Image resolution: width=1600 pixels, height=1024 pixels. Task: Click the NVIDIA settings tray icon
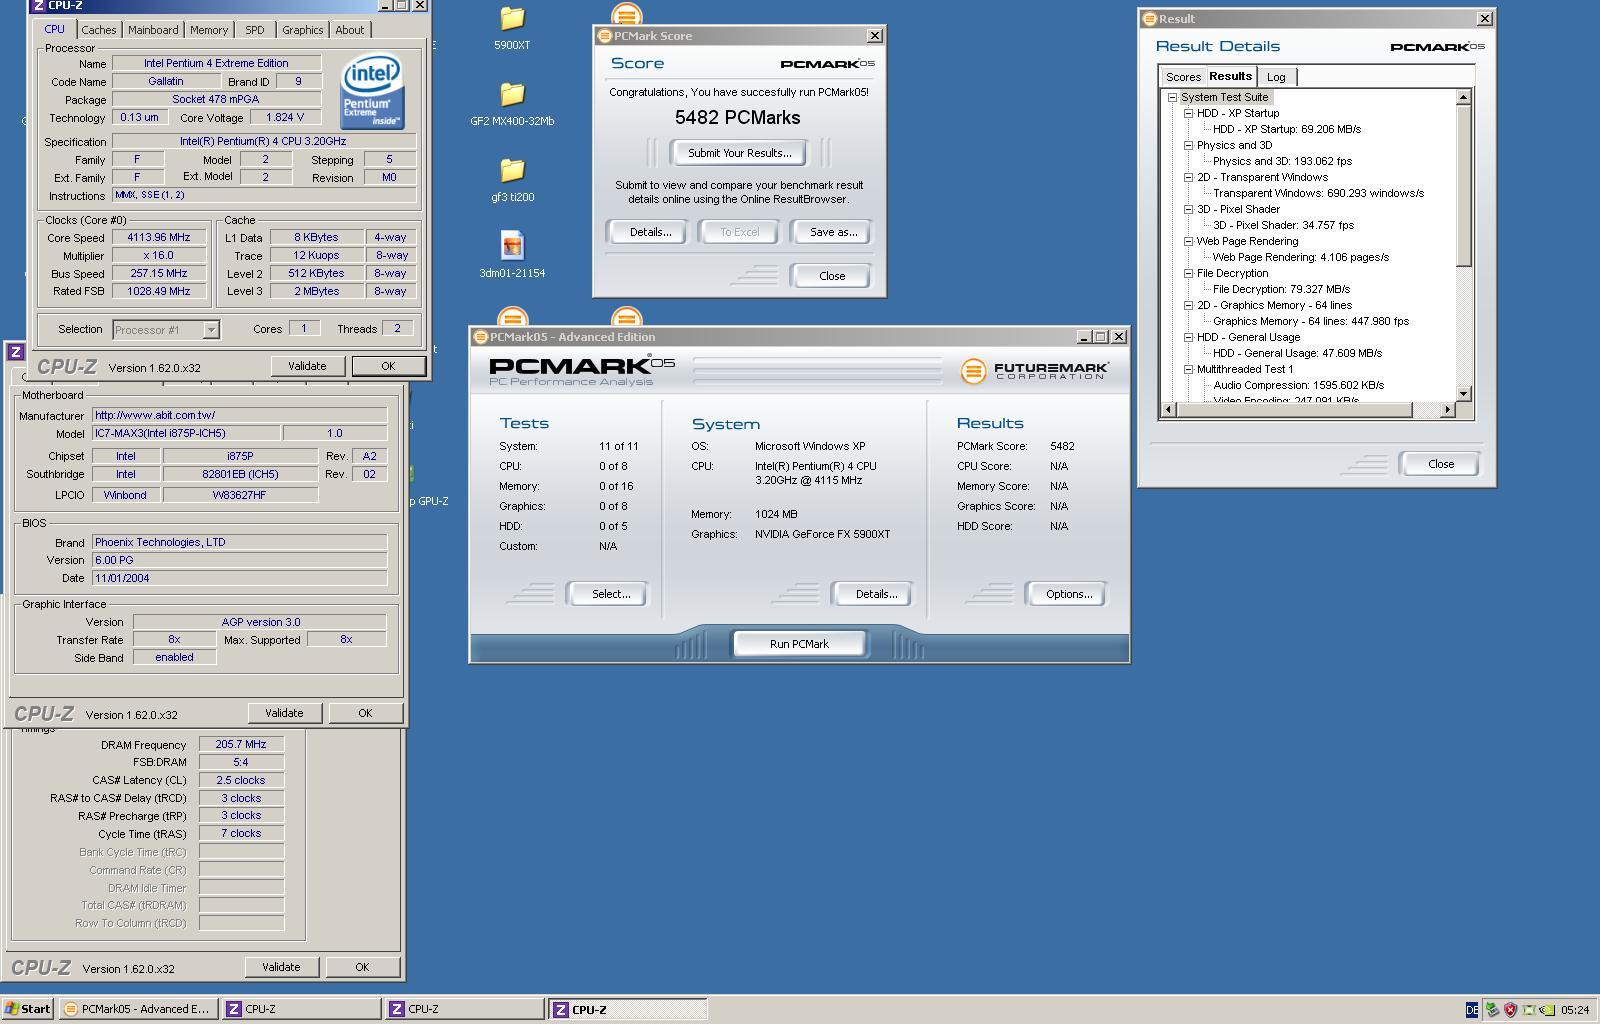(x=1547, y=1009)
